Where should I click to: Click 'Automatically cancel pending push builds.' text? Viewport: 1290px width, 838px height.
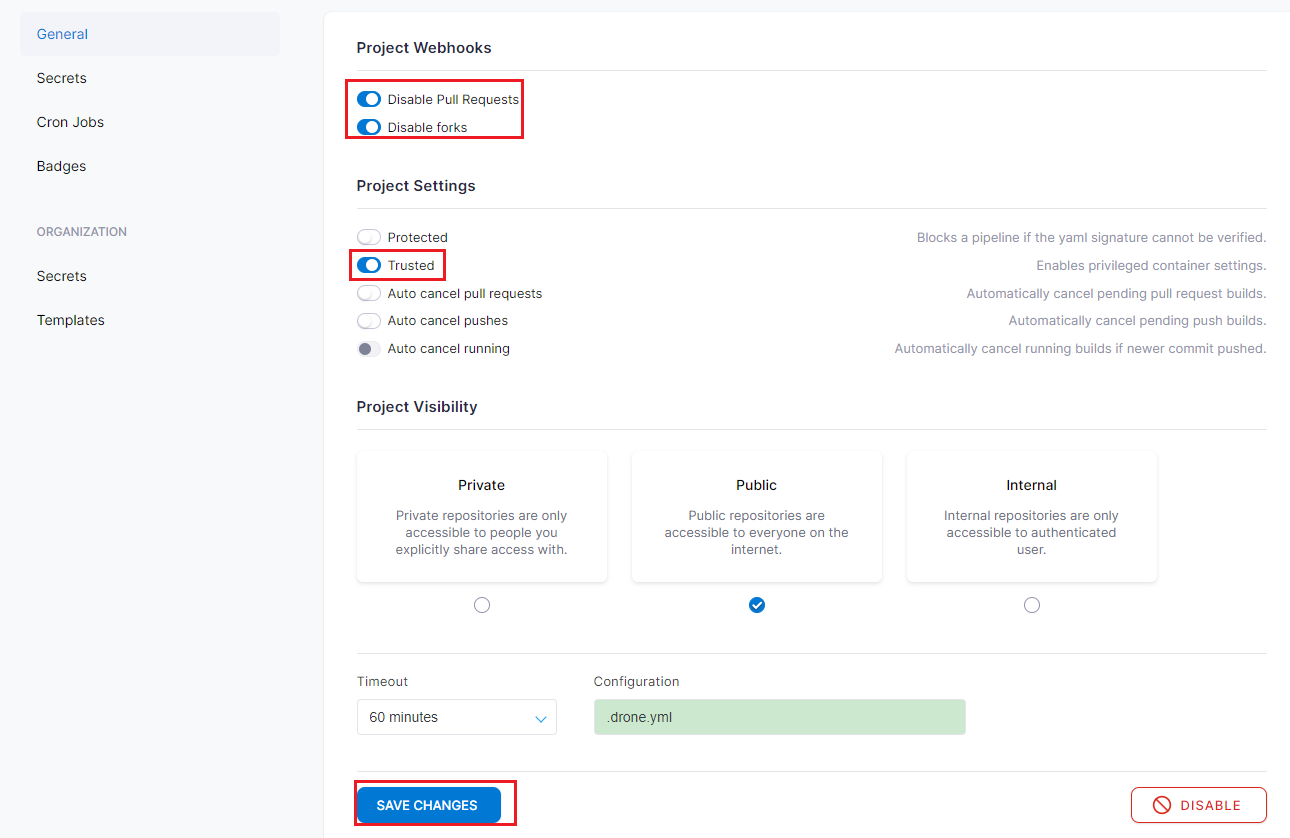1137,321
